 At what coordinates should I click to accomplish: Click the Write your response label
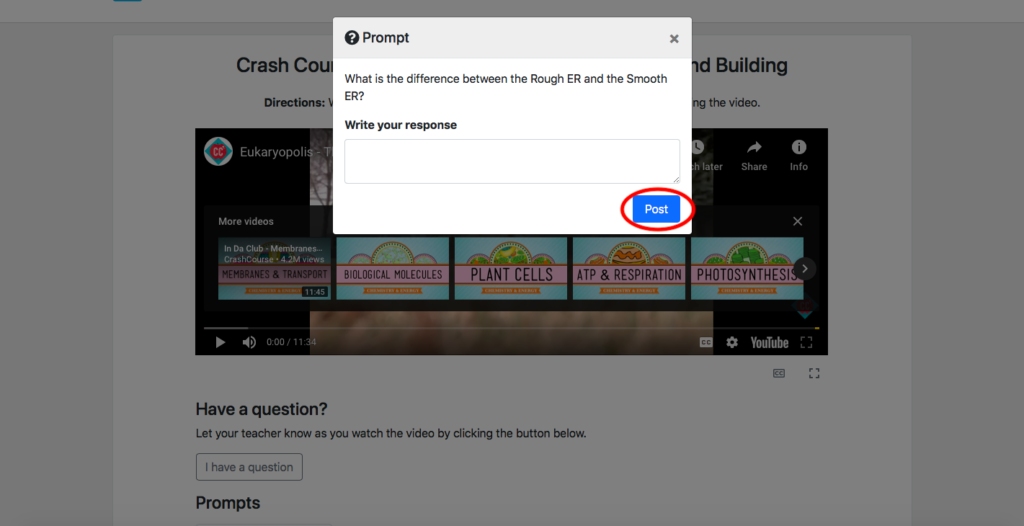pos(401,125)
